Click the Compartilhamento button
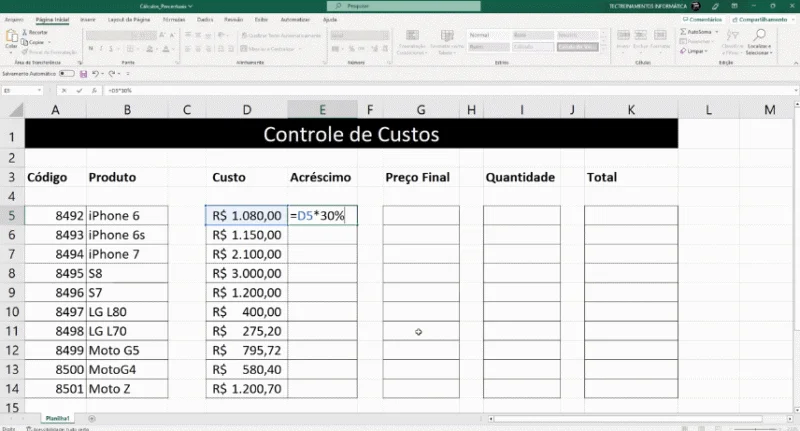 pyautogui.click(x=760, y=19)
